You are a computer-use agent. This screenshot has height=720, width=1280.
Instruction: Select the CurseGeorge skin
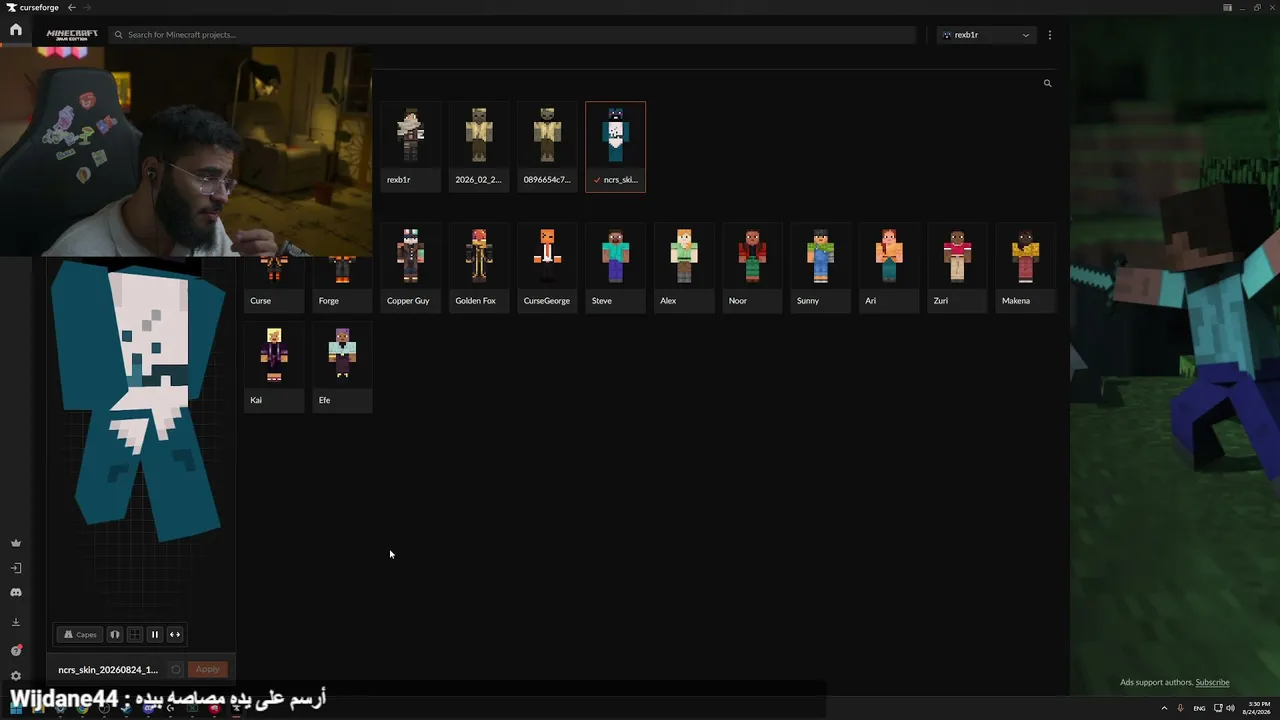click(547, 268)
